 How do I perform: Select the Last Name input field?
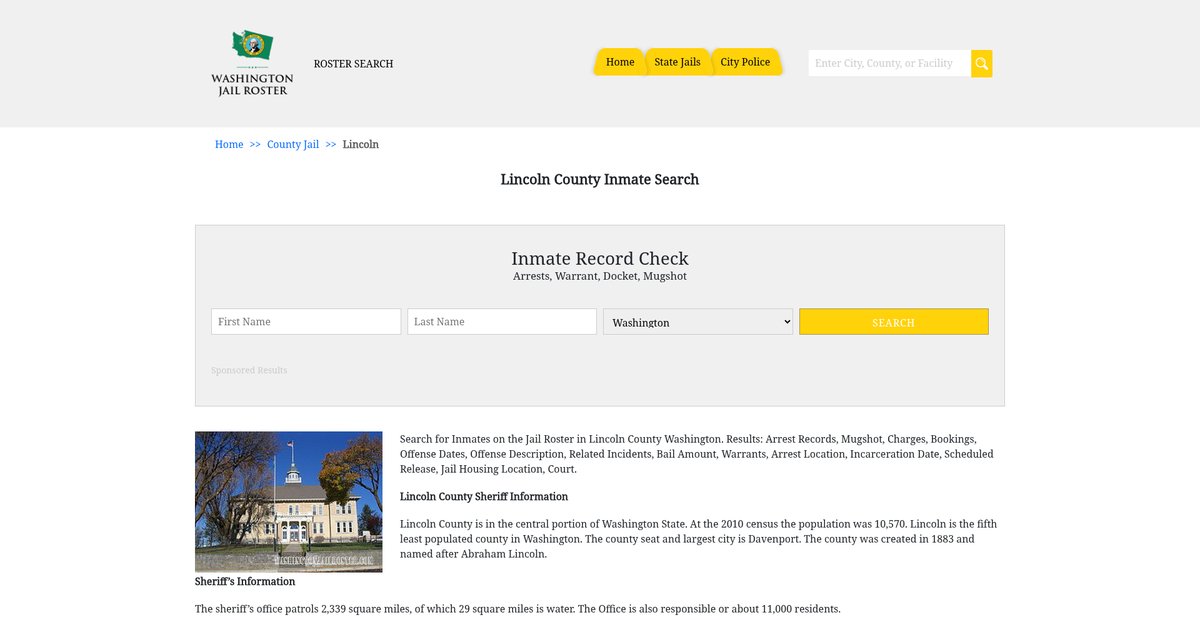coord(502,322)
